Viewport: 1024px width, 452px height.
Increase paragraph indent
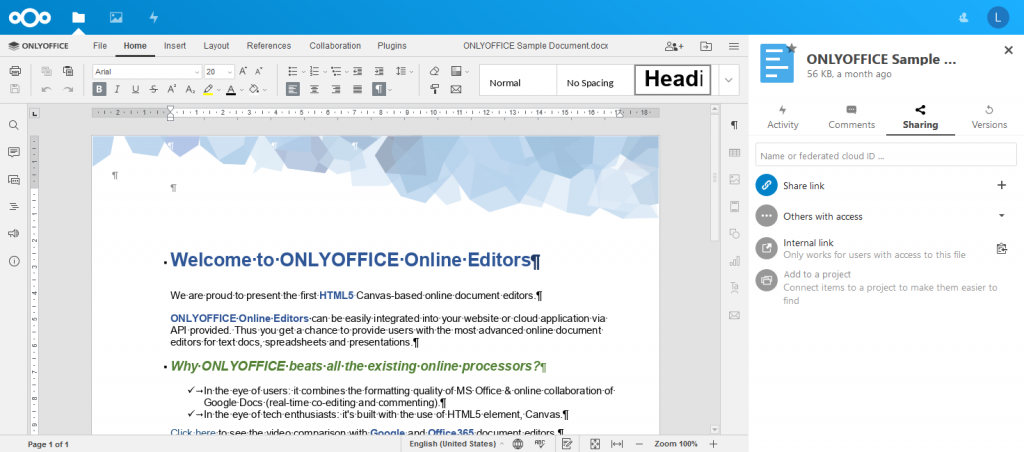tap(379, 71)
